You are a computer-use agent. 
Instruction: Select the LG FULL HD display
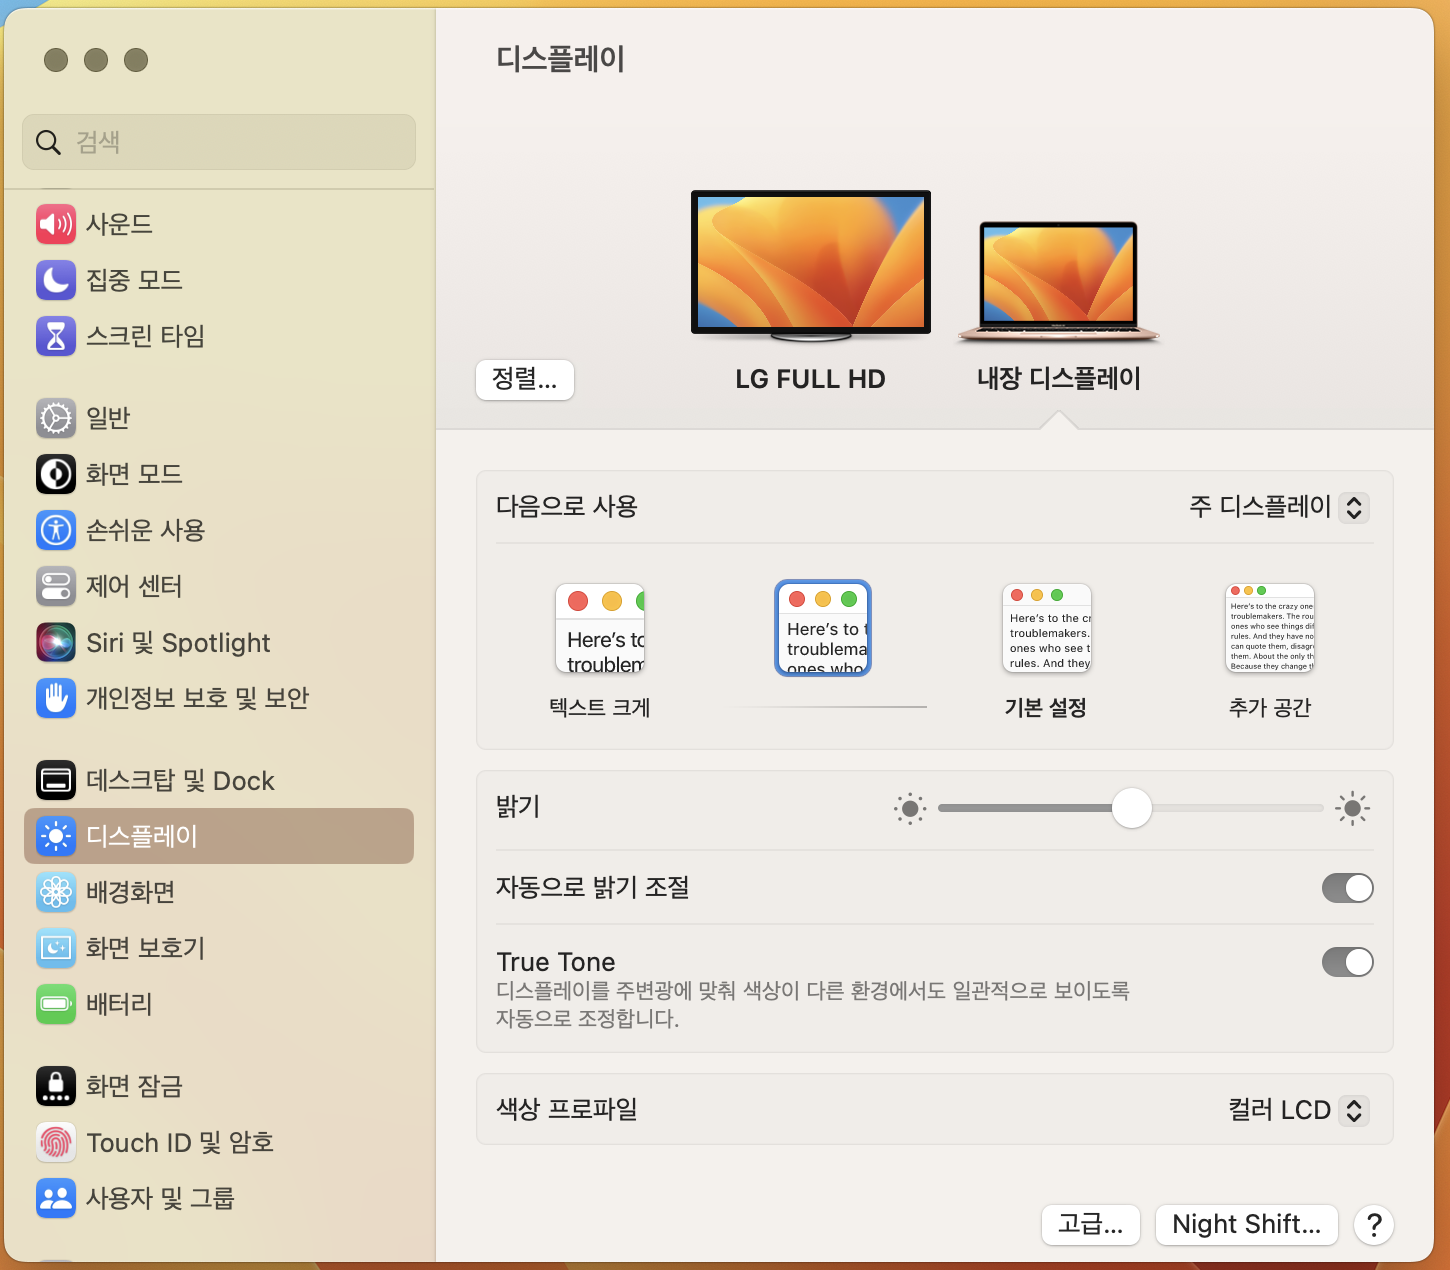810,263
